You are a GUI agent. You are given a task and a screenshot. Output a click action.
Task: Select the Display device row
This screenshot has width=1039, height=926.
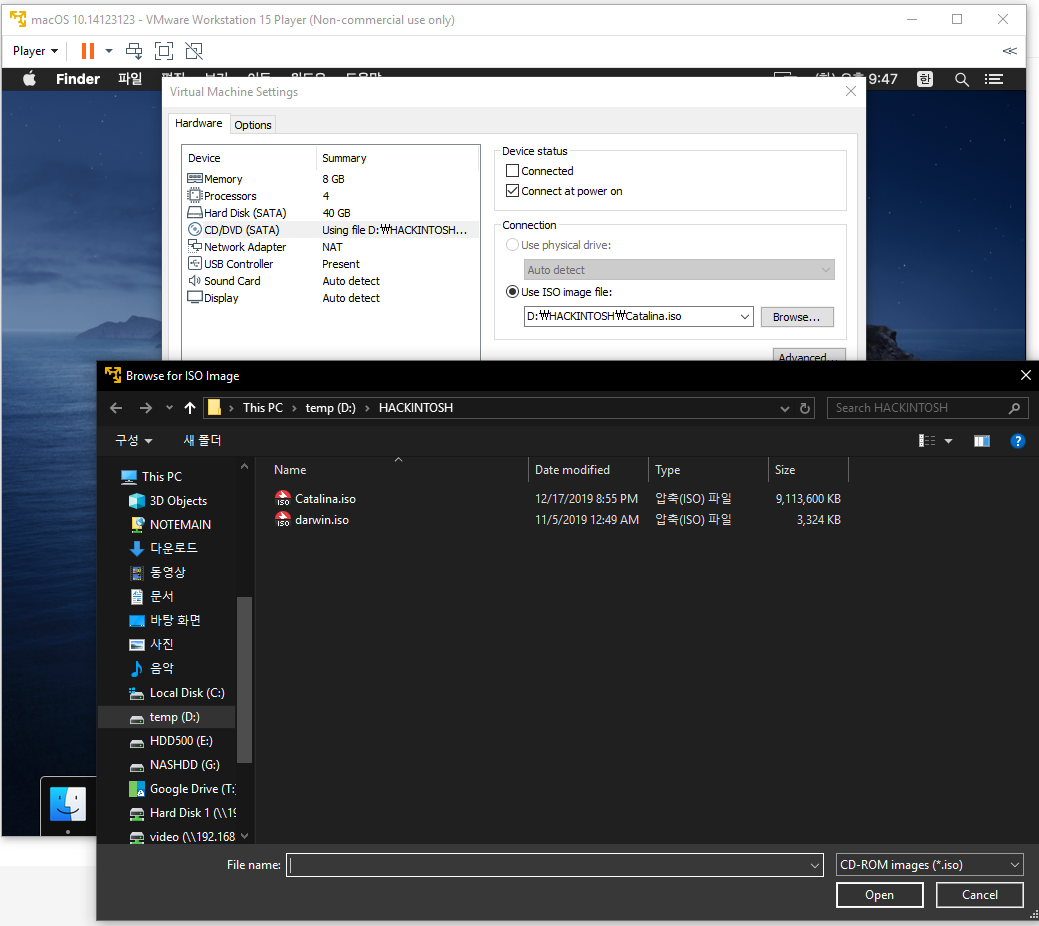pyautogui.click(x=331, y=298)
